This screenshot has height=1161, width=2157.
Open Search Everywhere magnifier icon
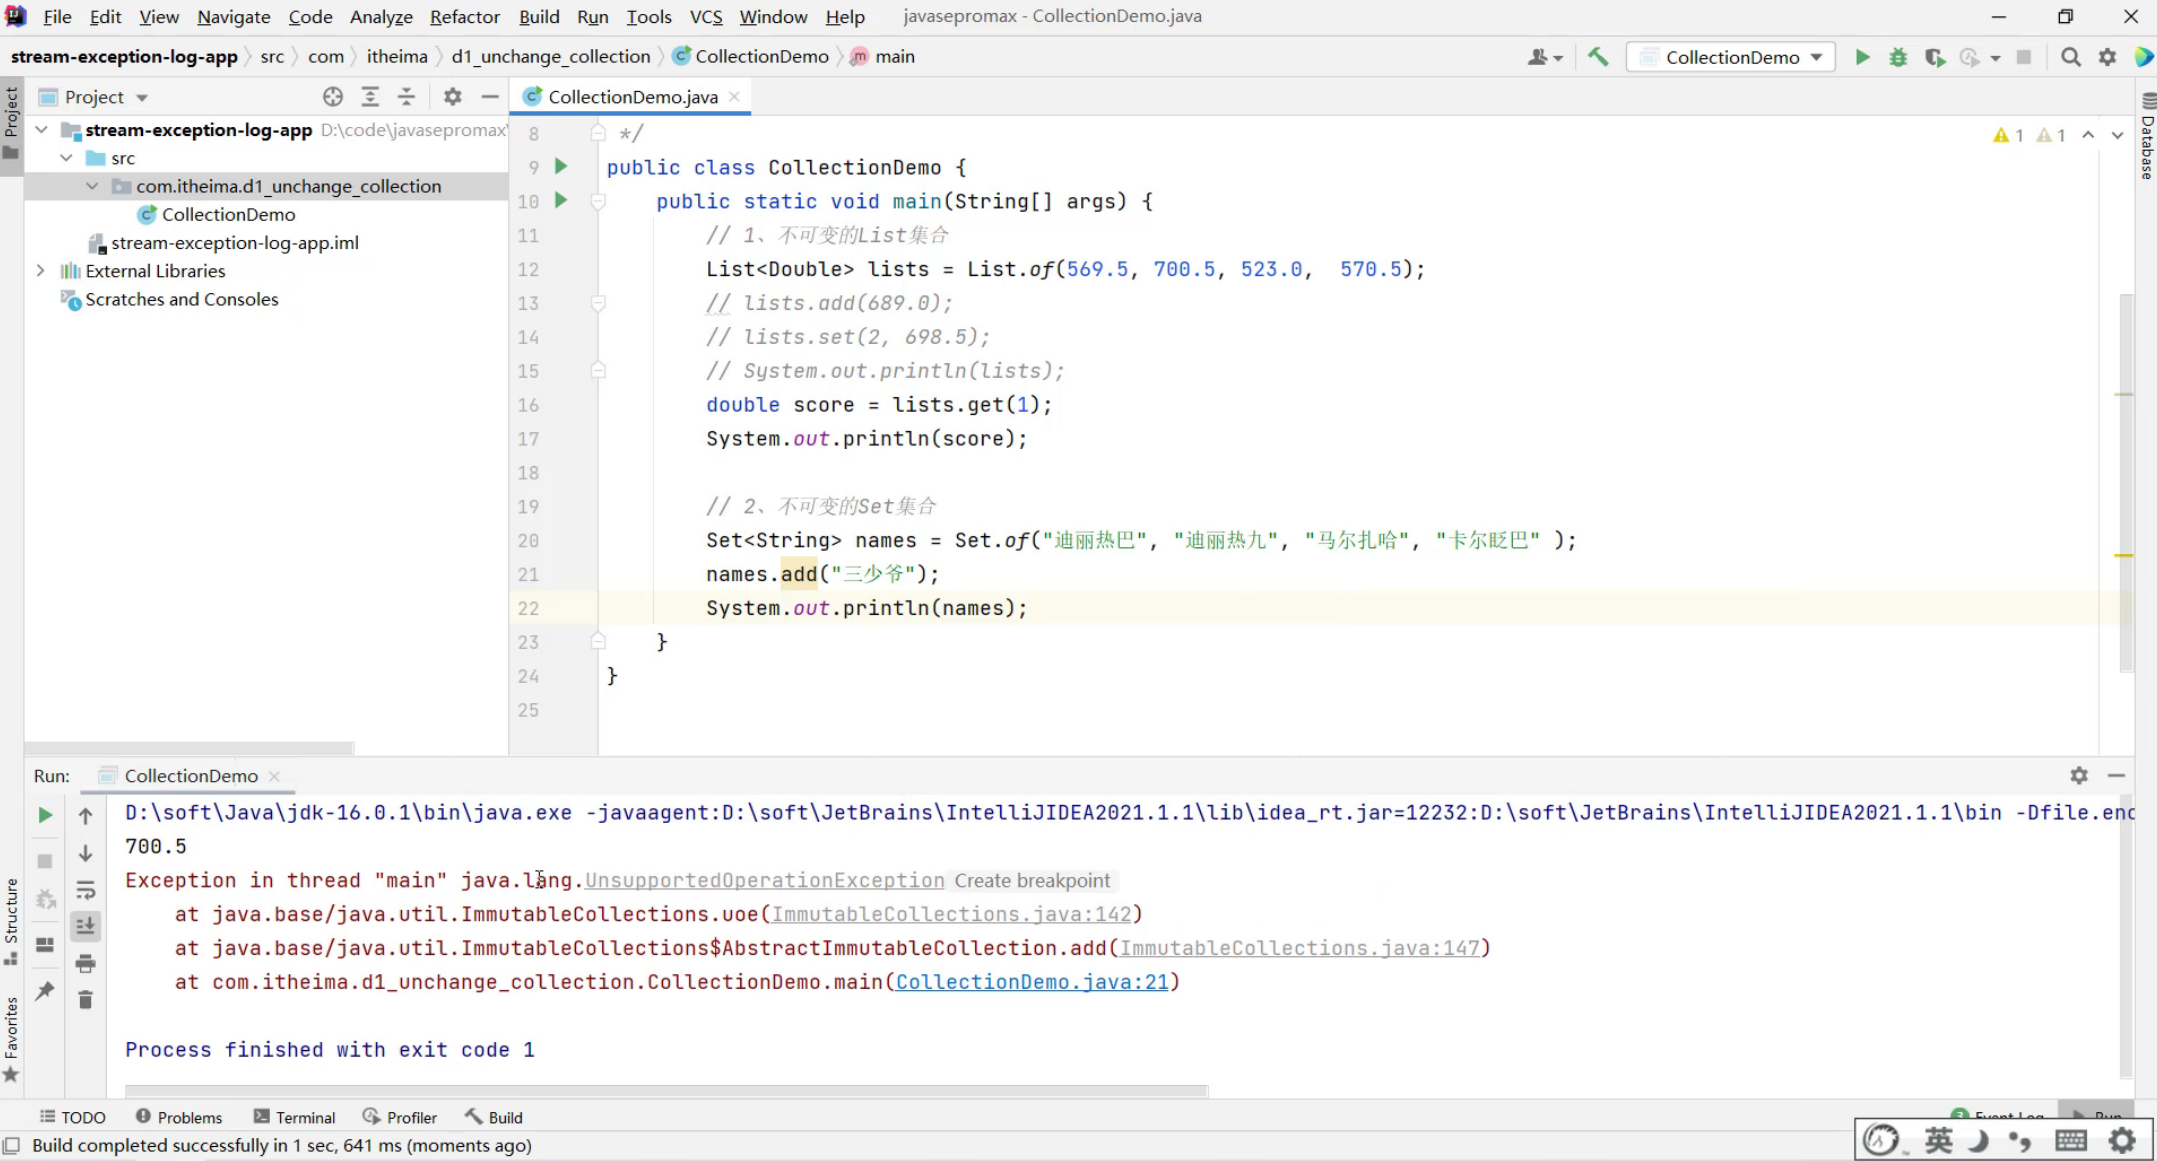coord(2071,57)
